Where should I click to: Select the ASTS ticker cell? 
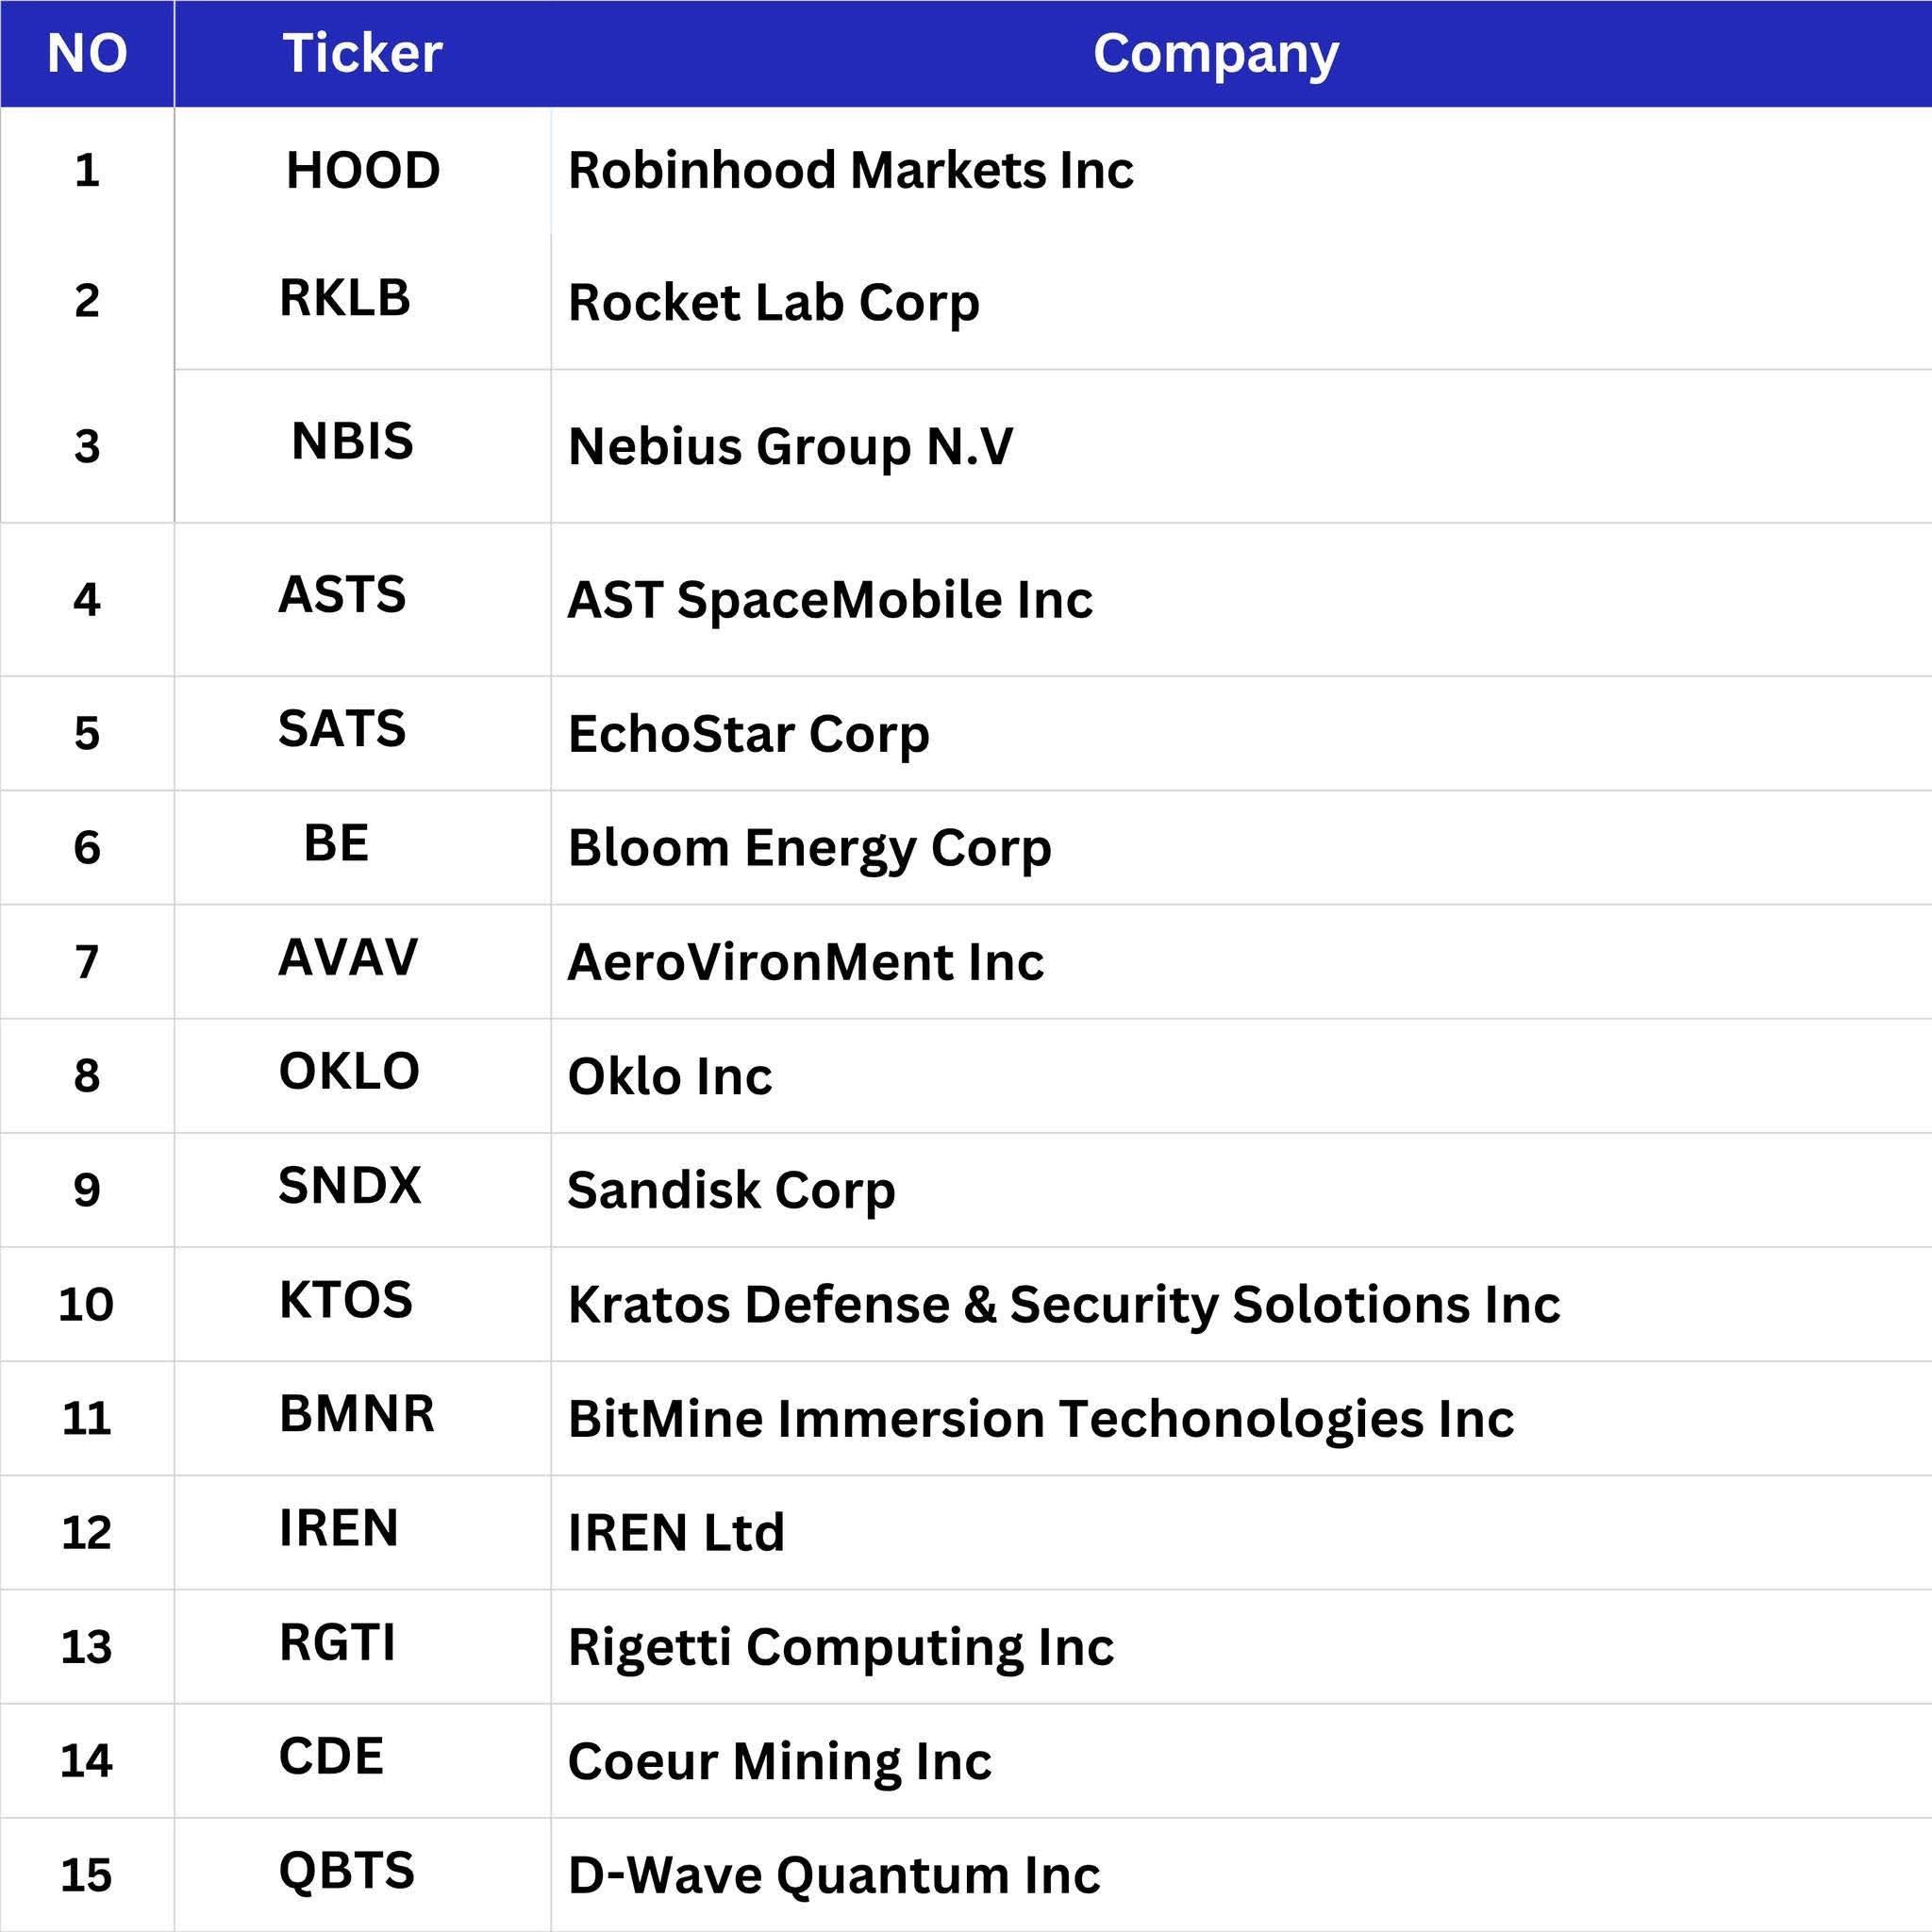point(342,595)
